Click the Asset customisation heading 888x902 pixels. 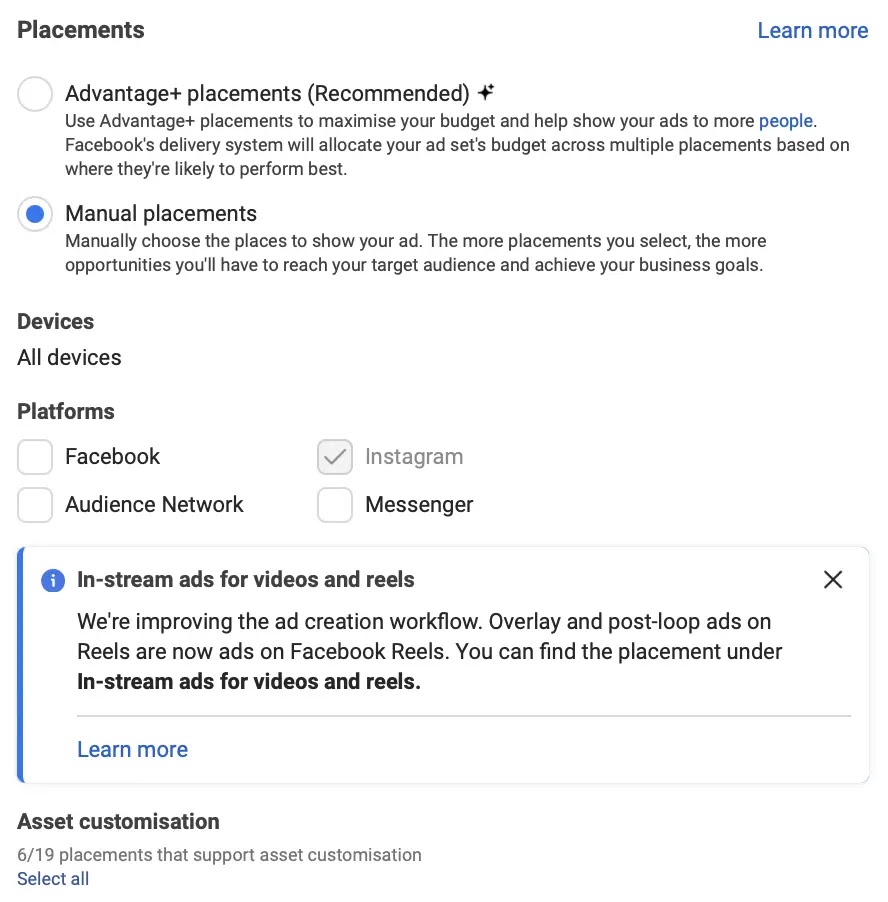click(118, 821)
